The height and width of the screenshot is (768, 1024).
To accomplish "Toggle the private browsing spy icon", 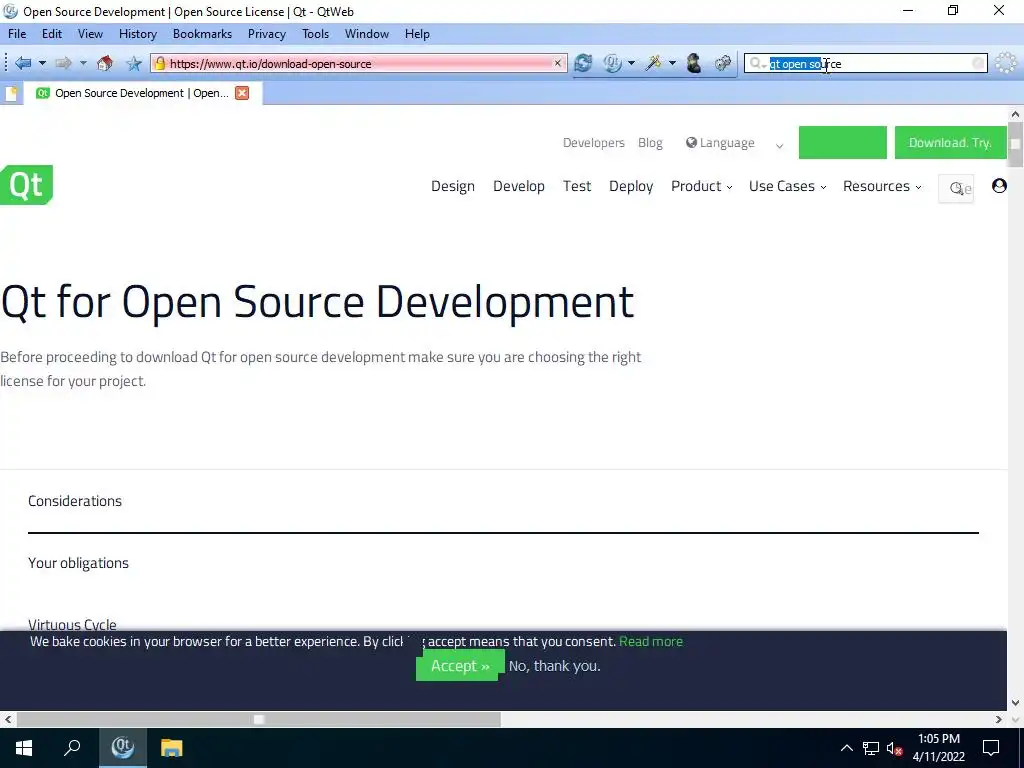I will point(694,63).
